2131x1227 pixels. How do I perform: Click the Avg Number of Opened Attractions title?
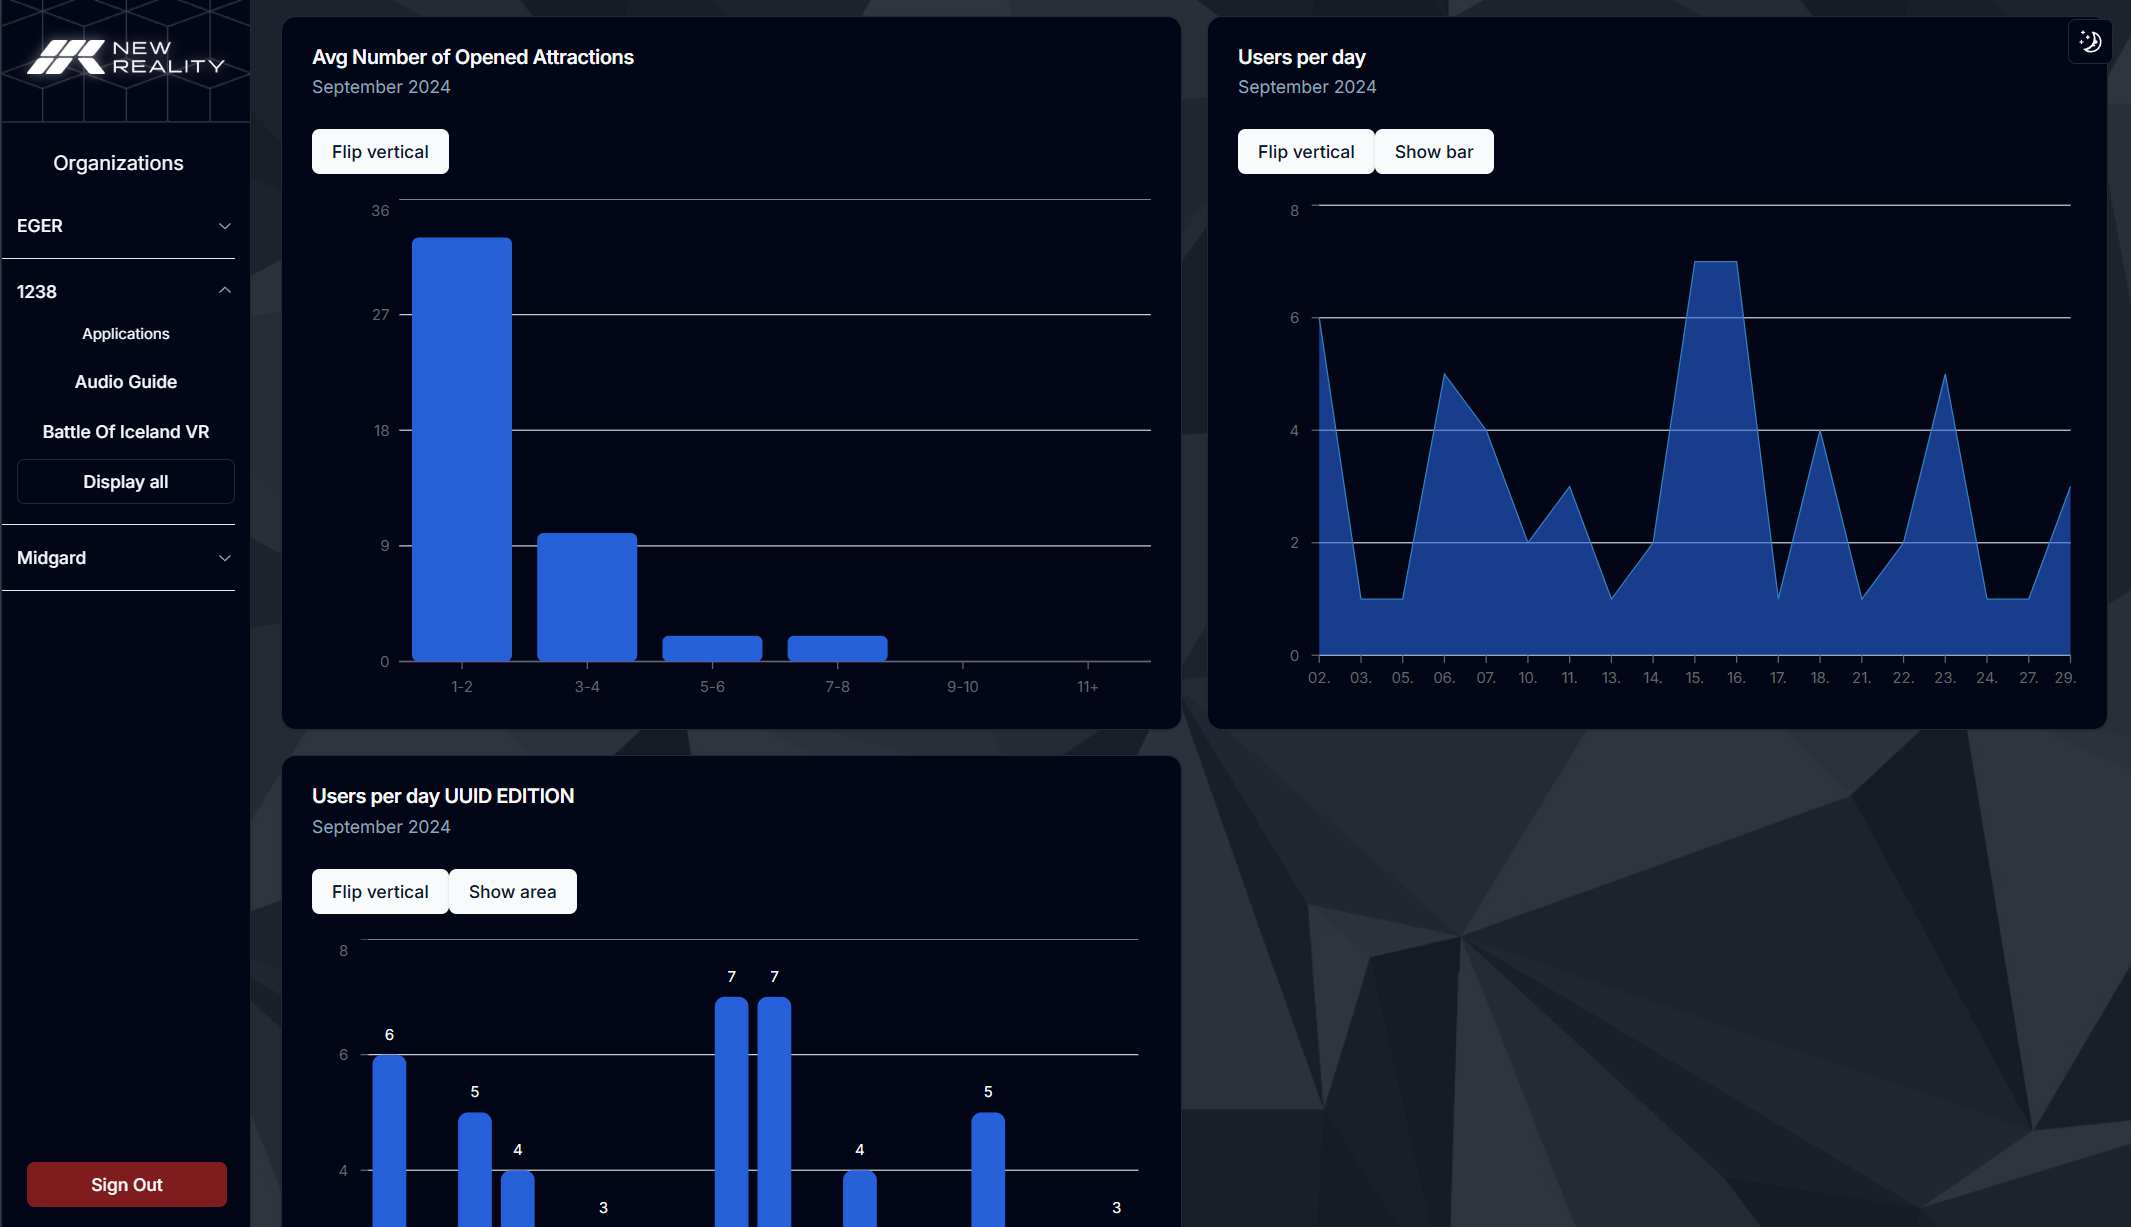(473, 57)
